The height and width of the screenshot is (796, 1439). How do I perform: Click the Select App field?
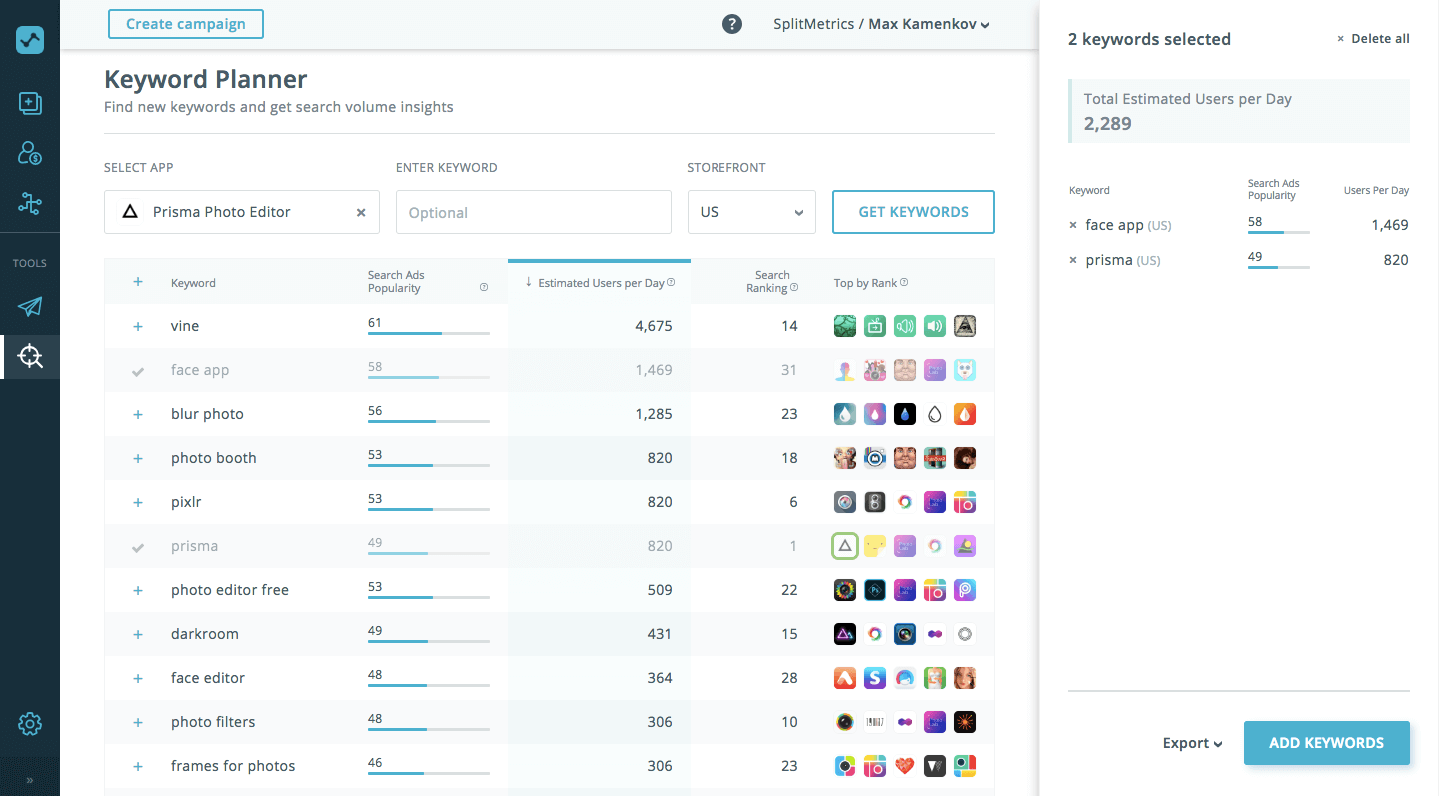[x=242, y=212]
